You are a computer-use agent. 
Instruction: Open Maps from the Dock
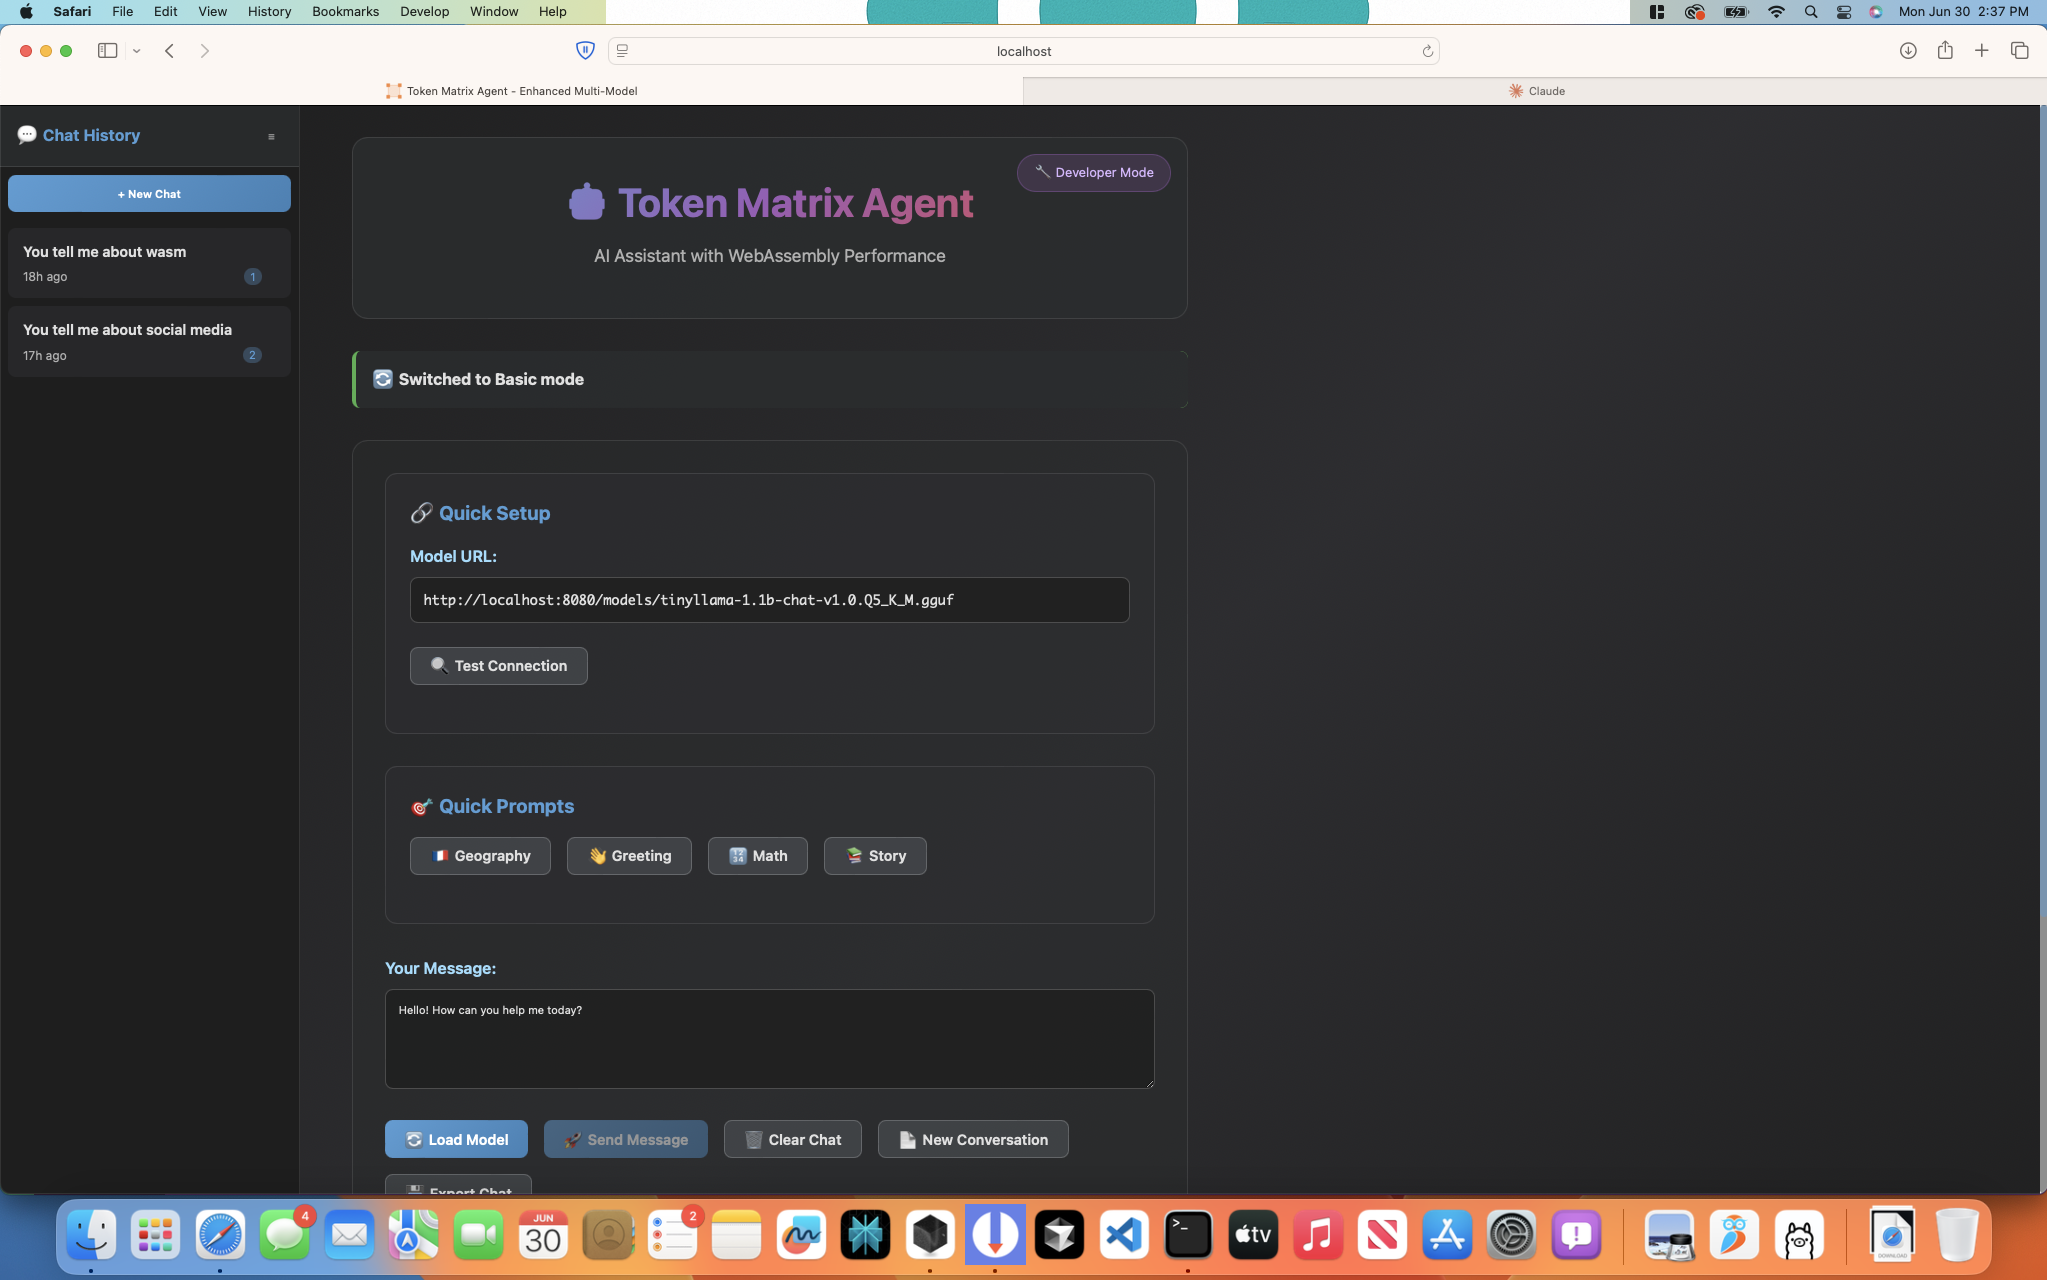click(413, 1236)
